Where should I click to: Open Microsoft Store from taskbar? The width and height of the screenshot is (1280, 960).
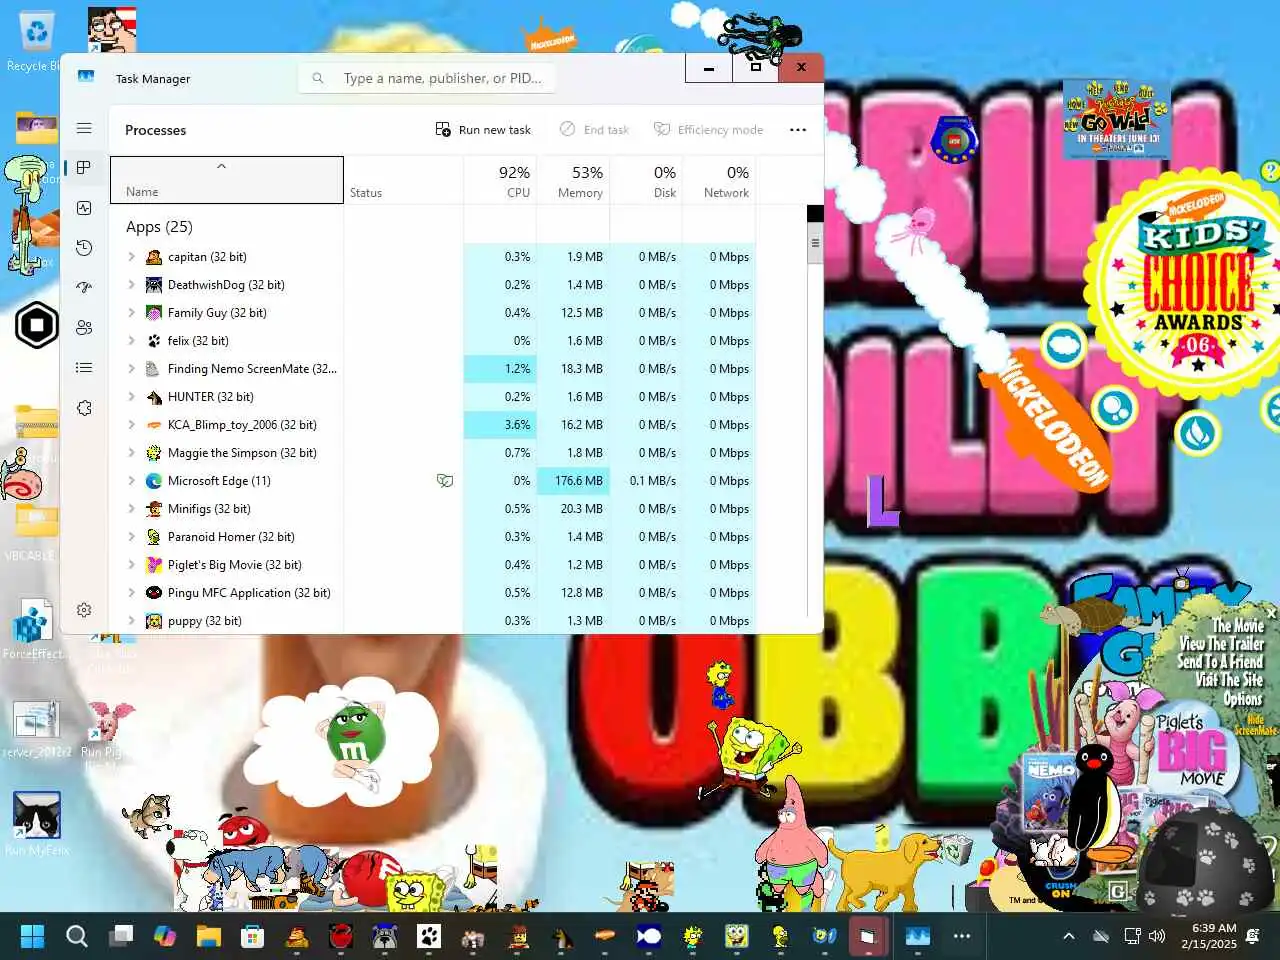pos(253,936)
